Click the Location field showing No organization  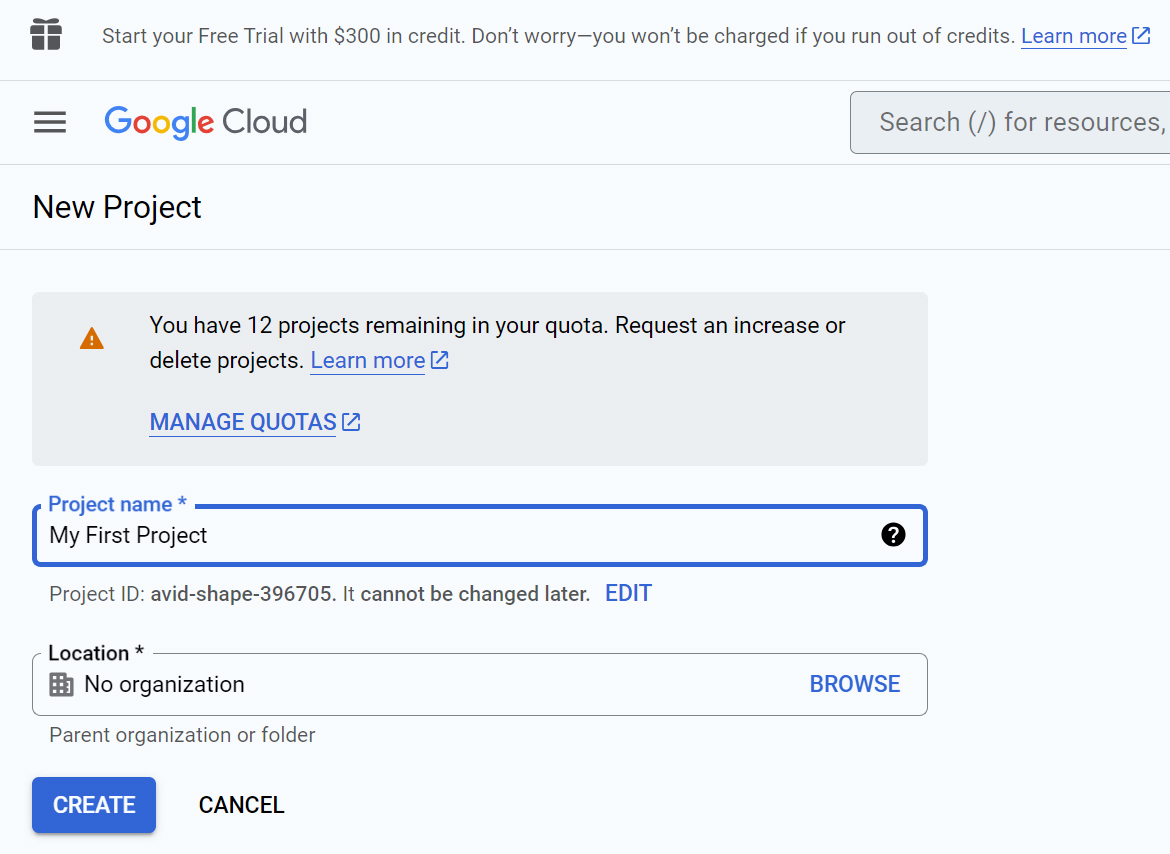(480, 685)
